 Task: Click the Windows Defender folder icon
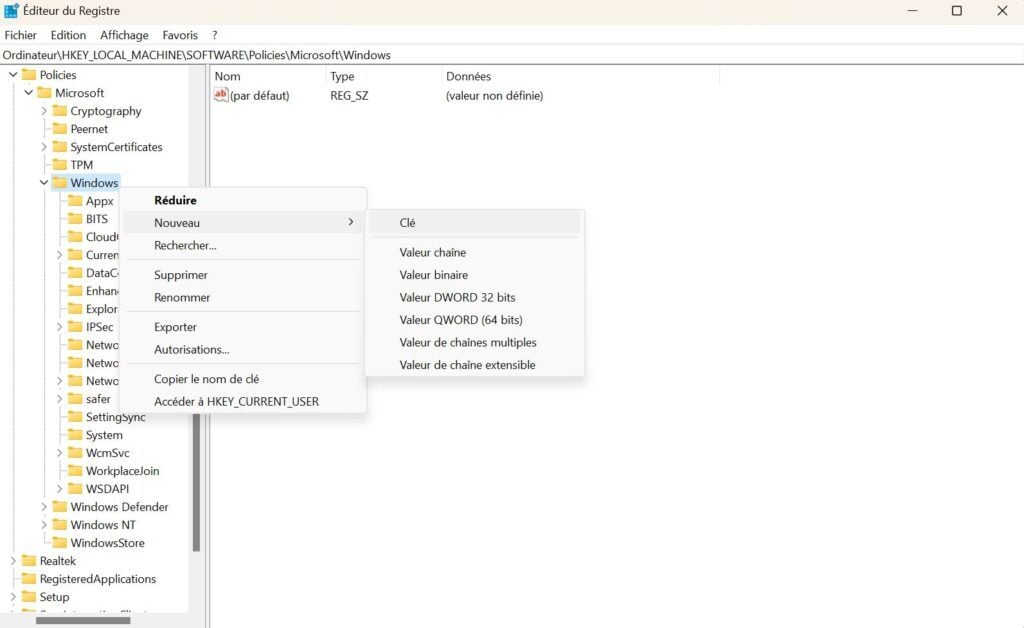coord(60,506)
